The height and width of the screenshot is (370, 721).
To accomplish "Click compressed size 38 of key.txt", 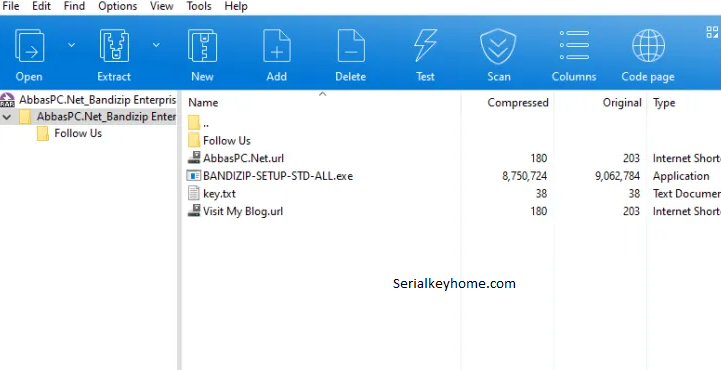I will [x=541, y=194].
